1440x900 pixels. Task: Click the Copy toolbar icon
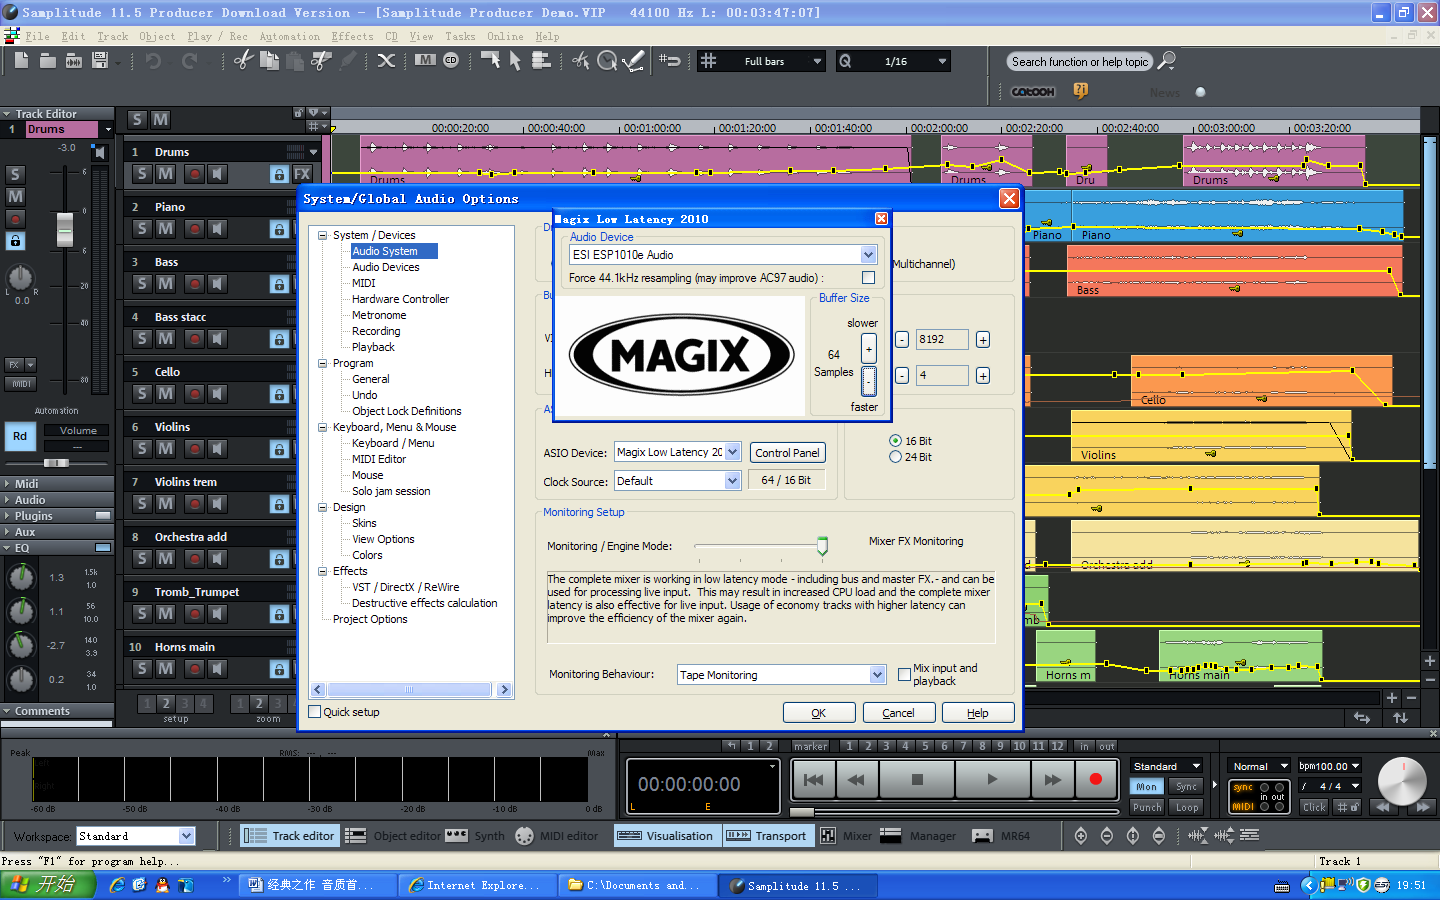point(269,61)
